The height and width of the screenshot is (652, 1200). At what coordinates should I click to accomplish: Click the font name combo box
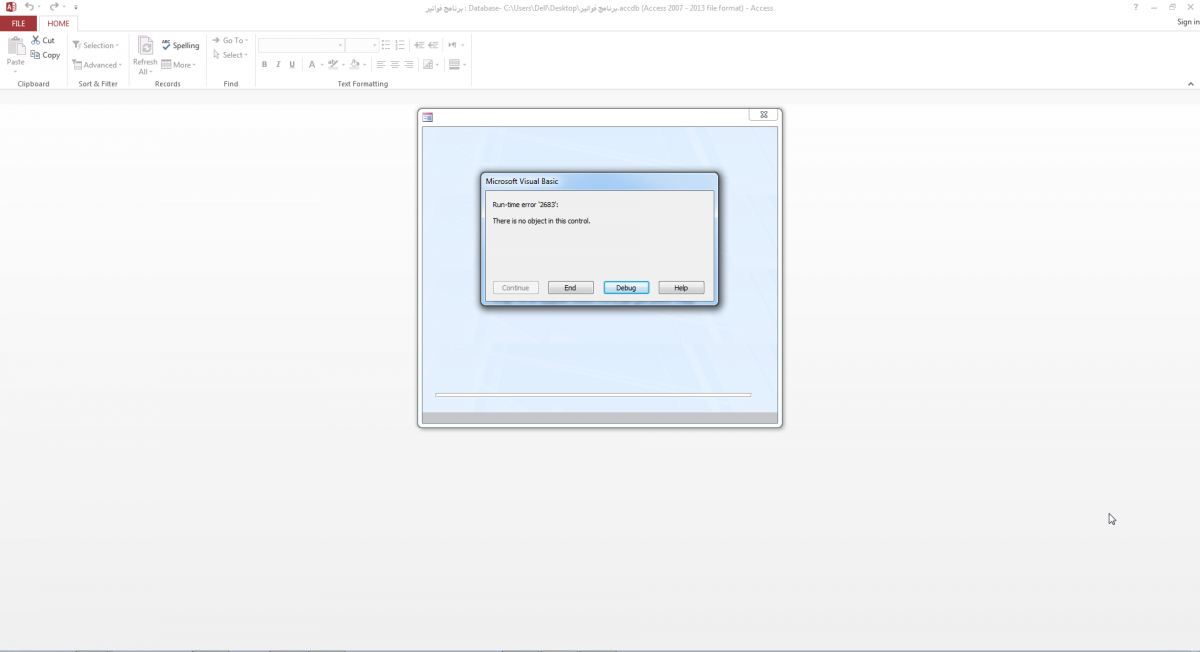(301, 45)
